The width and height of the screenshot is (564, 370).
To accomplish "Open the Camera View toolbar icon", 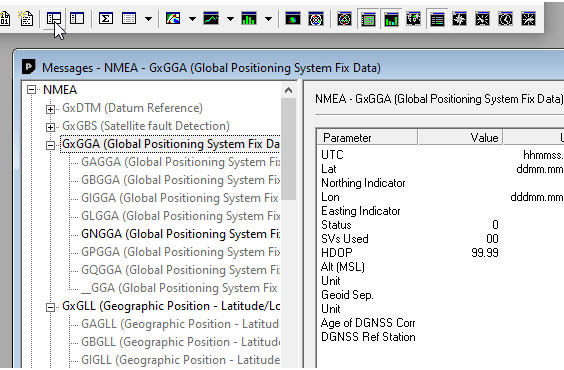I will click(293, 19).
